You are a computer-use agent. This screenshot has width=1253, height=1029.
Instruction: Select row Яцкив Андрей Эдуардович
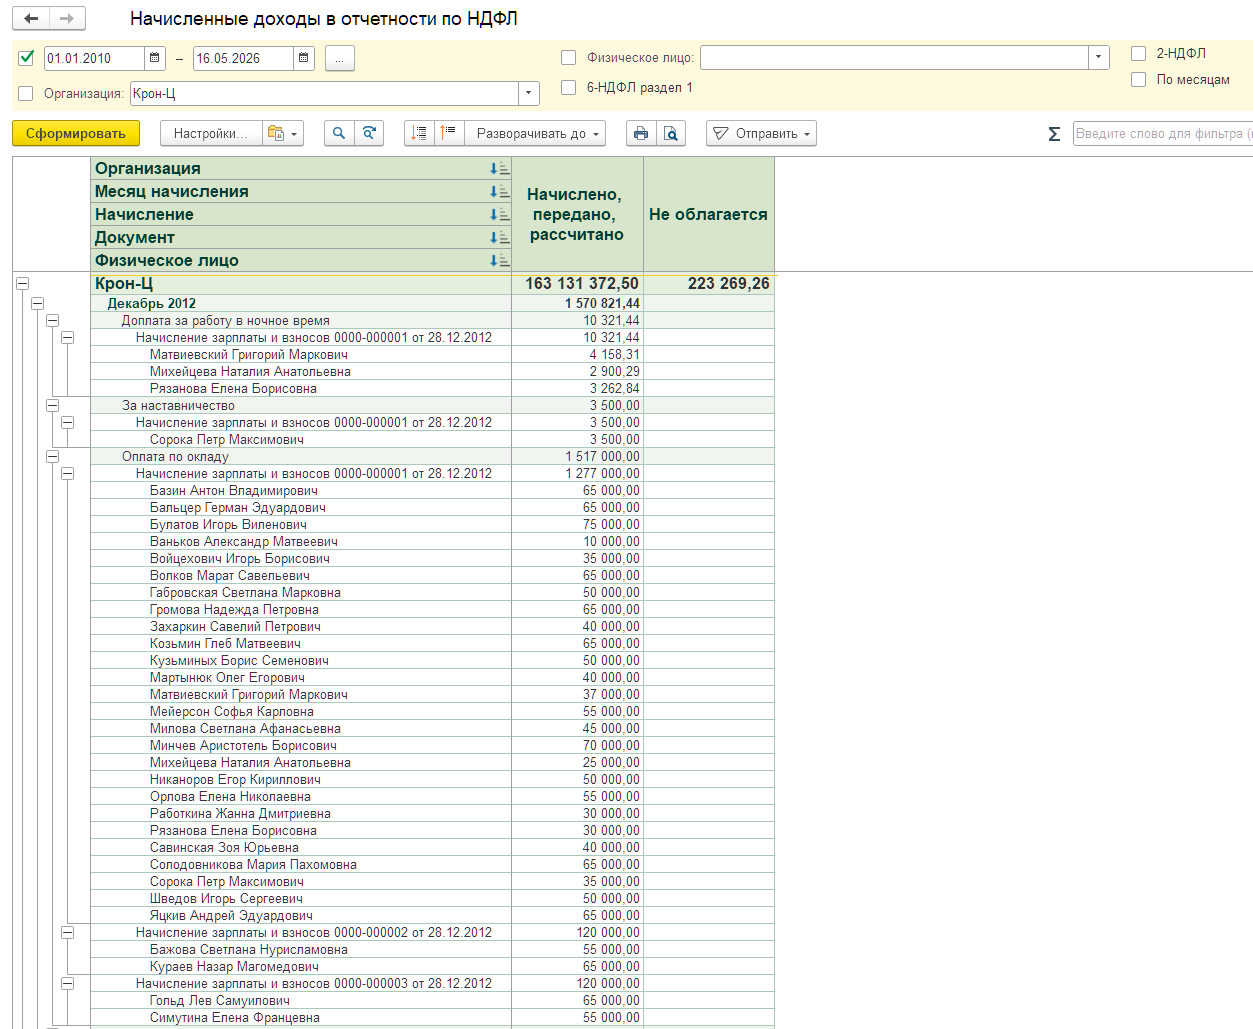[x=432, y=915]
